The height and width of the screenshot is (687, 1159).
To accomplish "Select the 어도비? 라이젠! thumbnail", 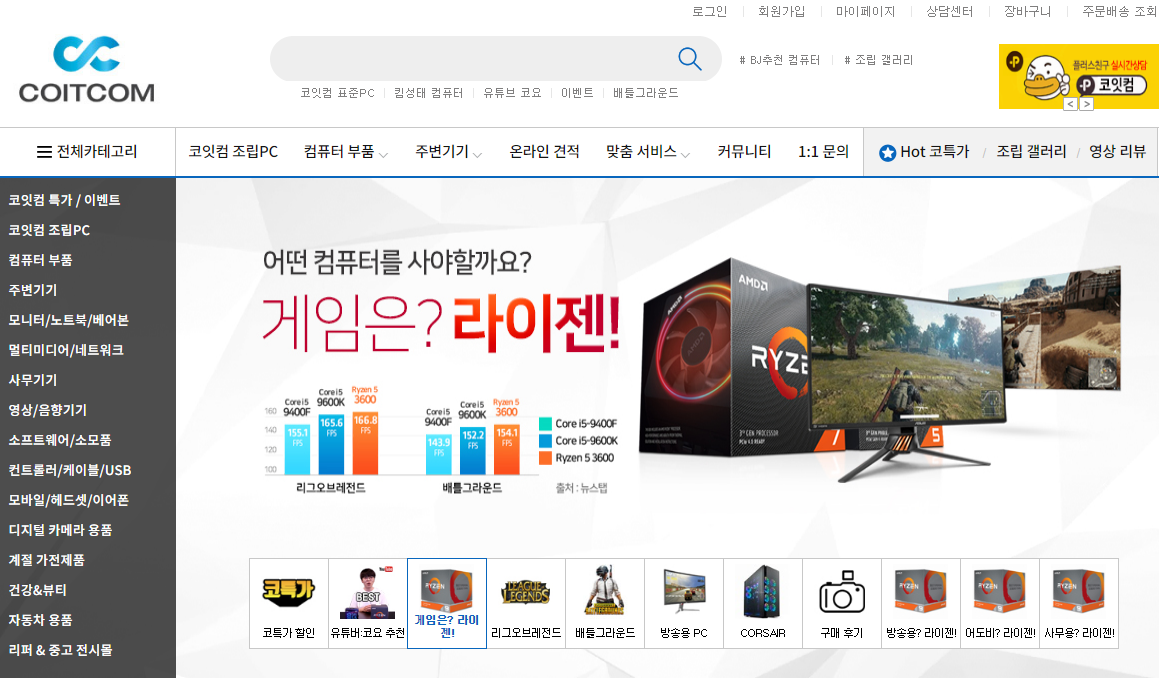I will (x=1000, y=603).
